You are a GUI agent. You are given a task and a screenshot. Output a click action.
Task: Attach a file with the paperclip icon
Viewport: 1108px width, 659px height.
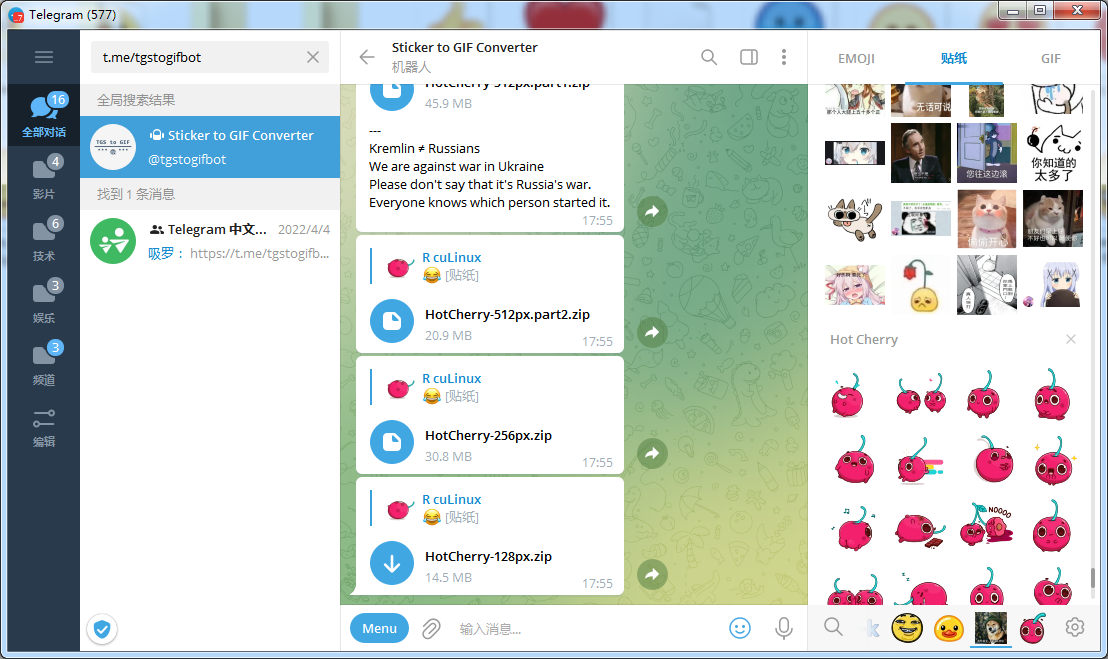click(x=431, y=629)
